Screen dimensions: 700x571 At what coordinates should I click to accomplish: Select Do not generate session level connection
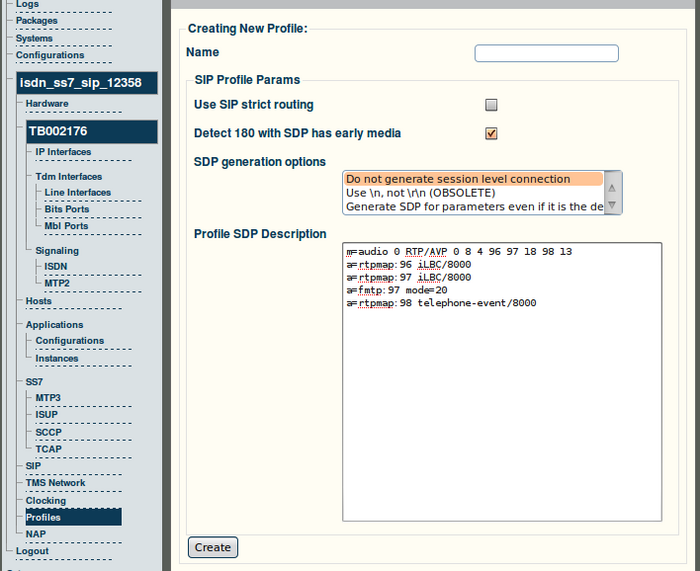(473, 179)
